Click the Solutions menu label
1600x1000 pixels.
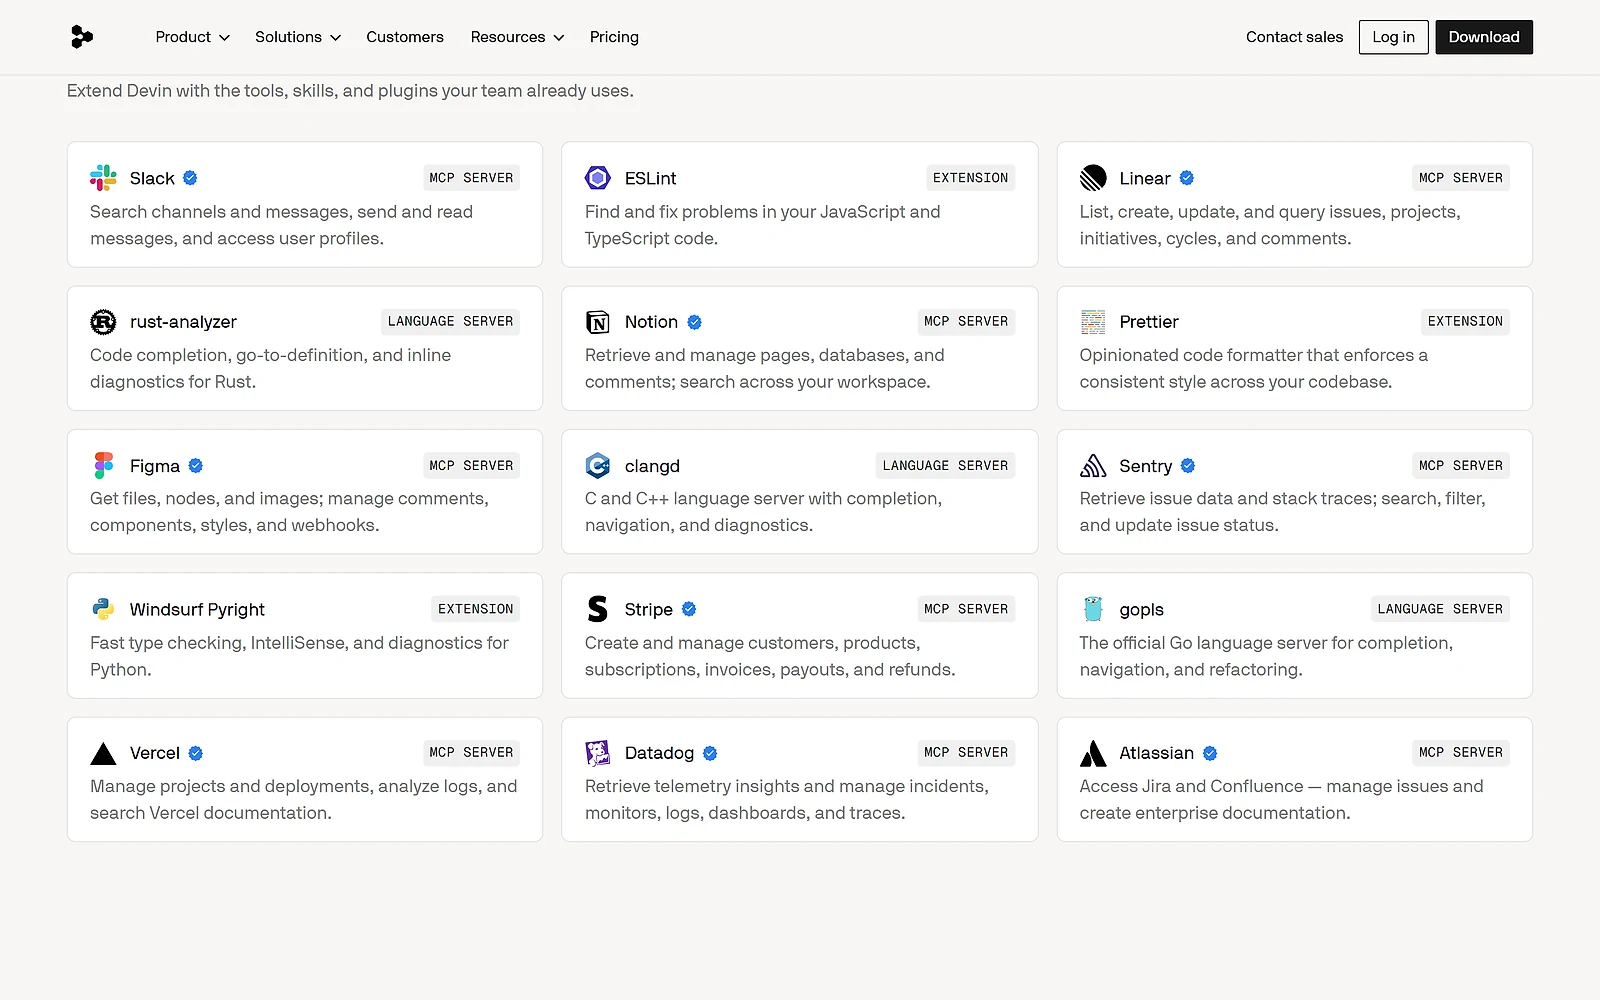288,37
